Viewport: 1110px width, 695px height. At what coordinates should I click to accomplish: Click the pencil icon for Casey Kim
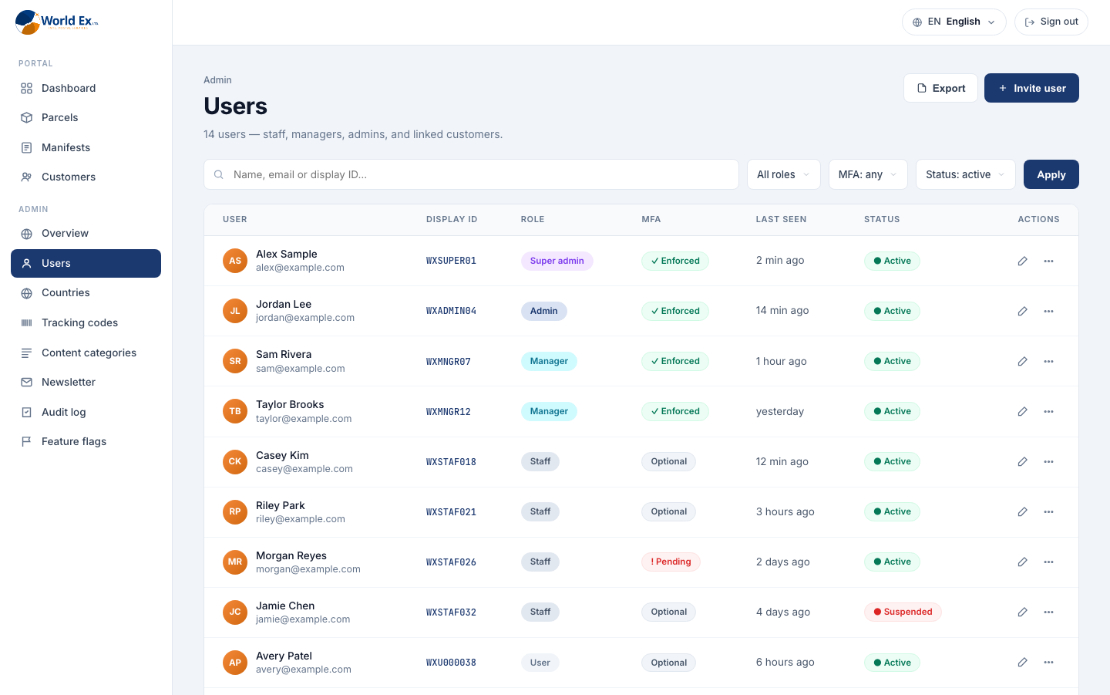(1022, 462)
